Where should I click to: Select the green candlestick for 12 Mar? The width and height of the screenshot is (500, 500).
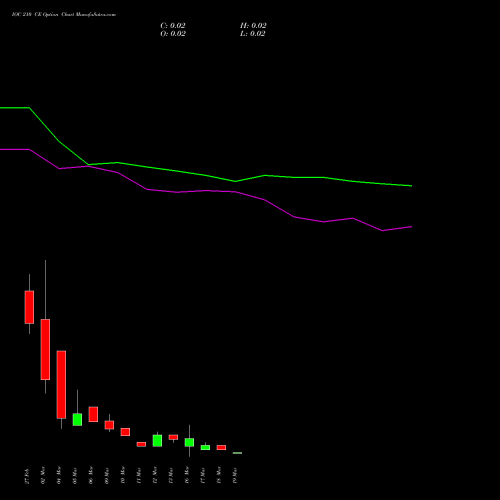click(157, 440)
